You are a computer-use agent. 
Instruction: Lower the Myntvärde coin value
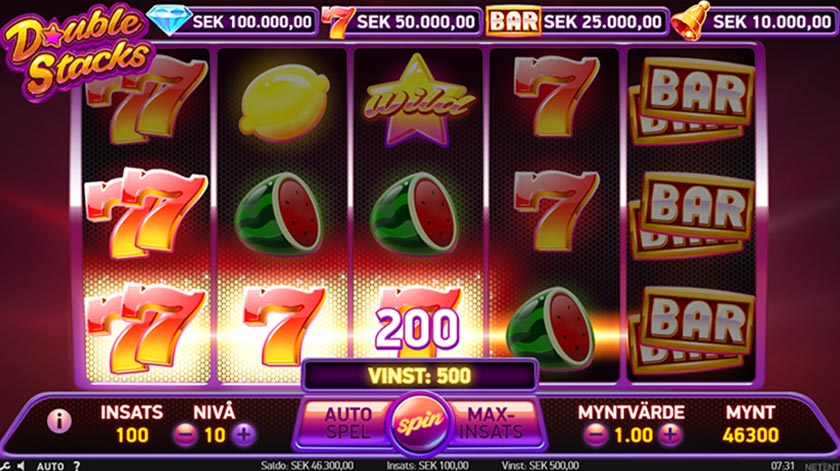click(x=595, y=435)
